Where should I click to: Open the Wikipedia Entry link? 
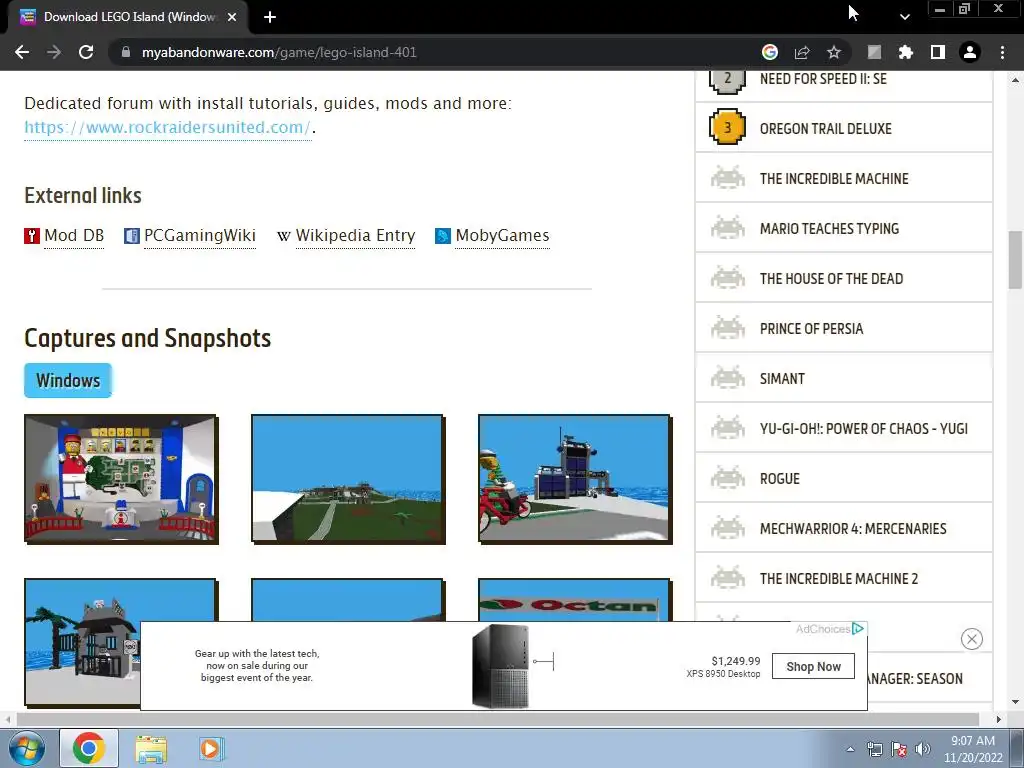[x=355, y=235]
